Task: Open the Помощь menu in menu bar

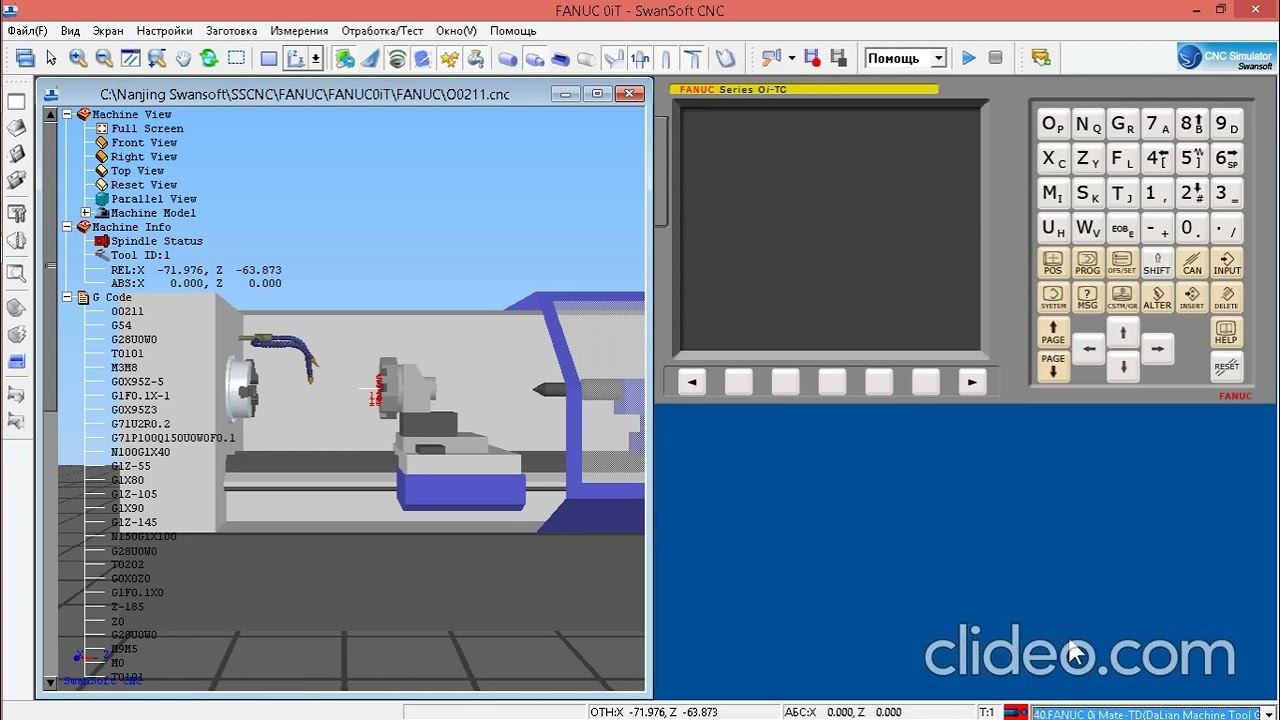Action: click(x=513, y=31)
